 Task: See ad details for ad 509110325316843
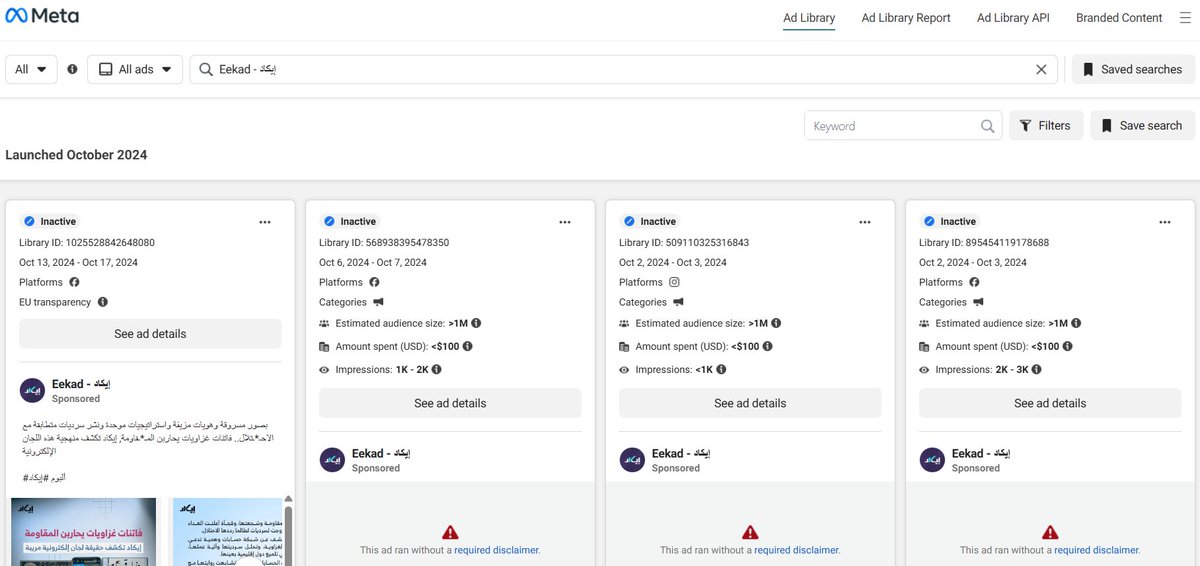(750, 403)
